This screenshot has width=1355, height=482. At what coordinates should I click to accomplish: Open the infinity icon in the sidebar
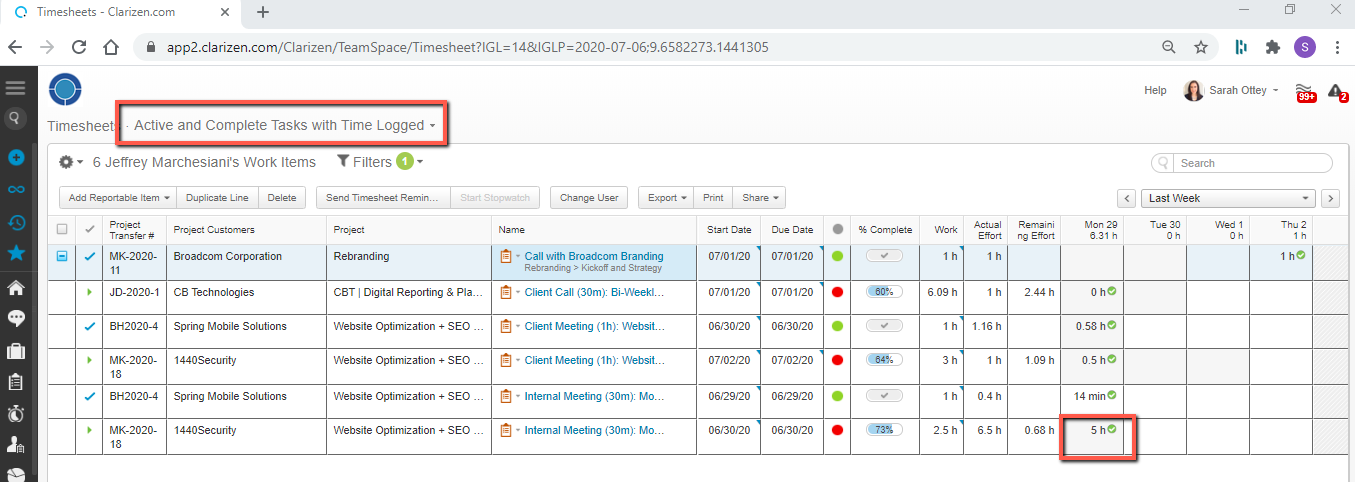(16, 190)
